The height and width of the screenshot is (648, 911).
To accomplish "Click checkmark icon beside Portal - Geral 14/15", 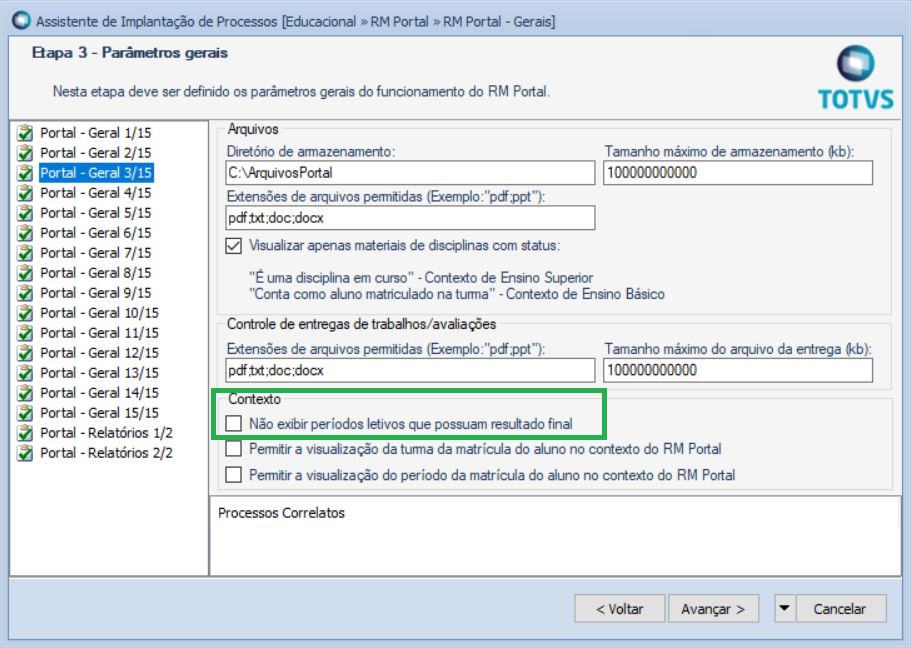I will (x=25, y=393).
